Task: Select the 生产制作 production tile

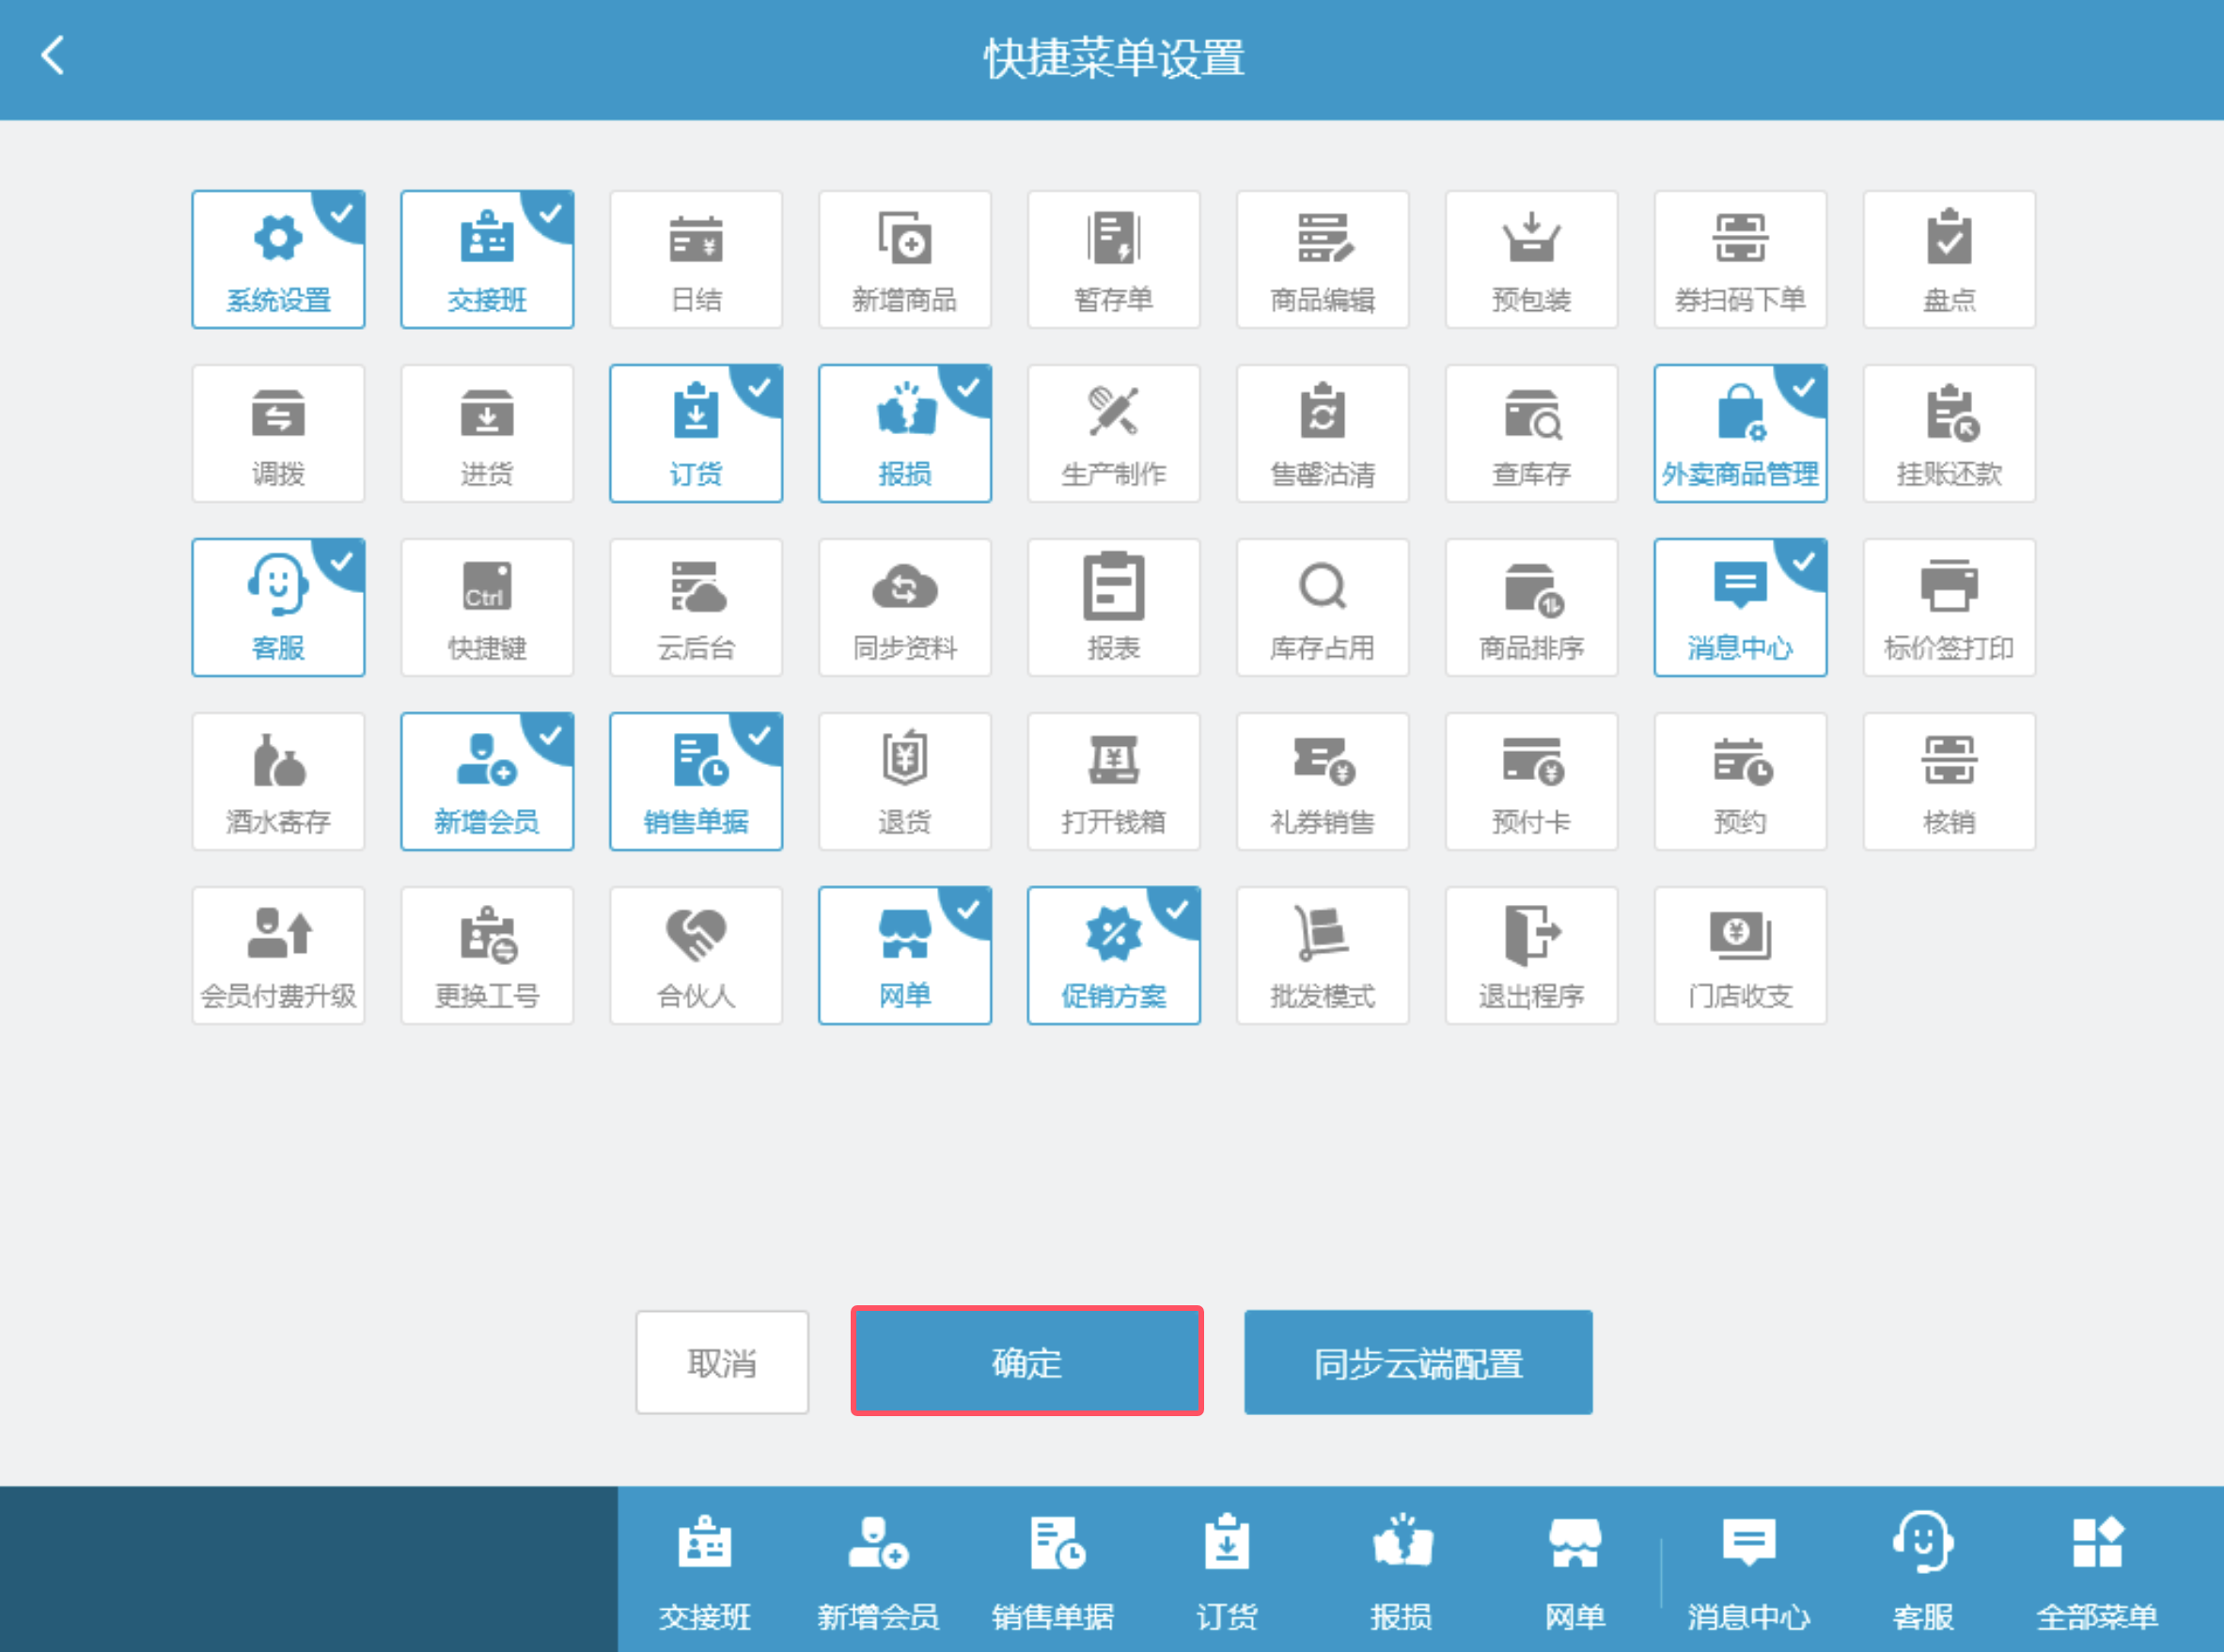Action: (1113, 434)
